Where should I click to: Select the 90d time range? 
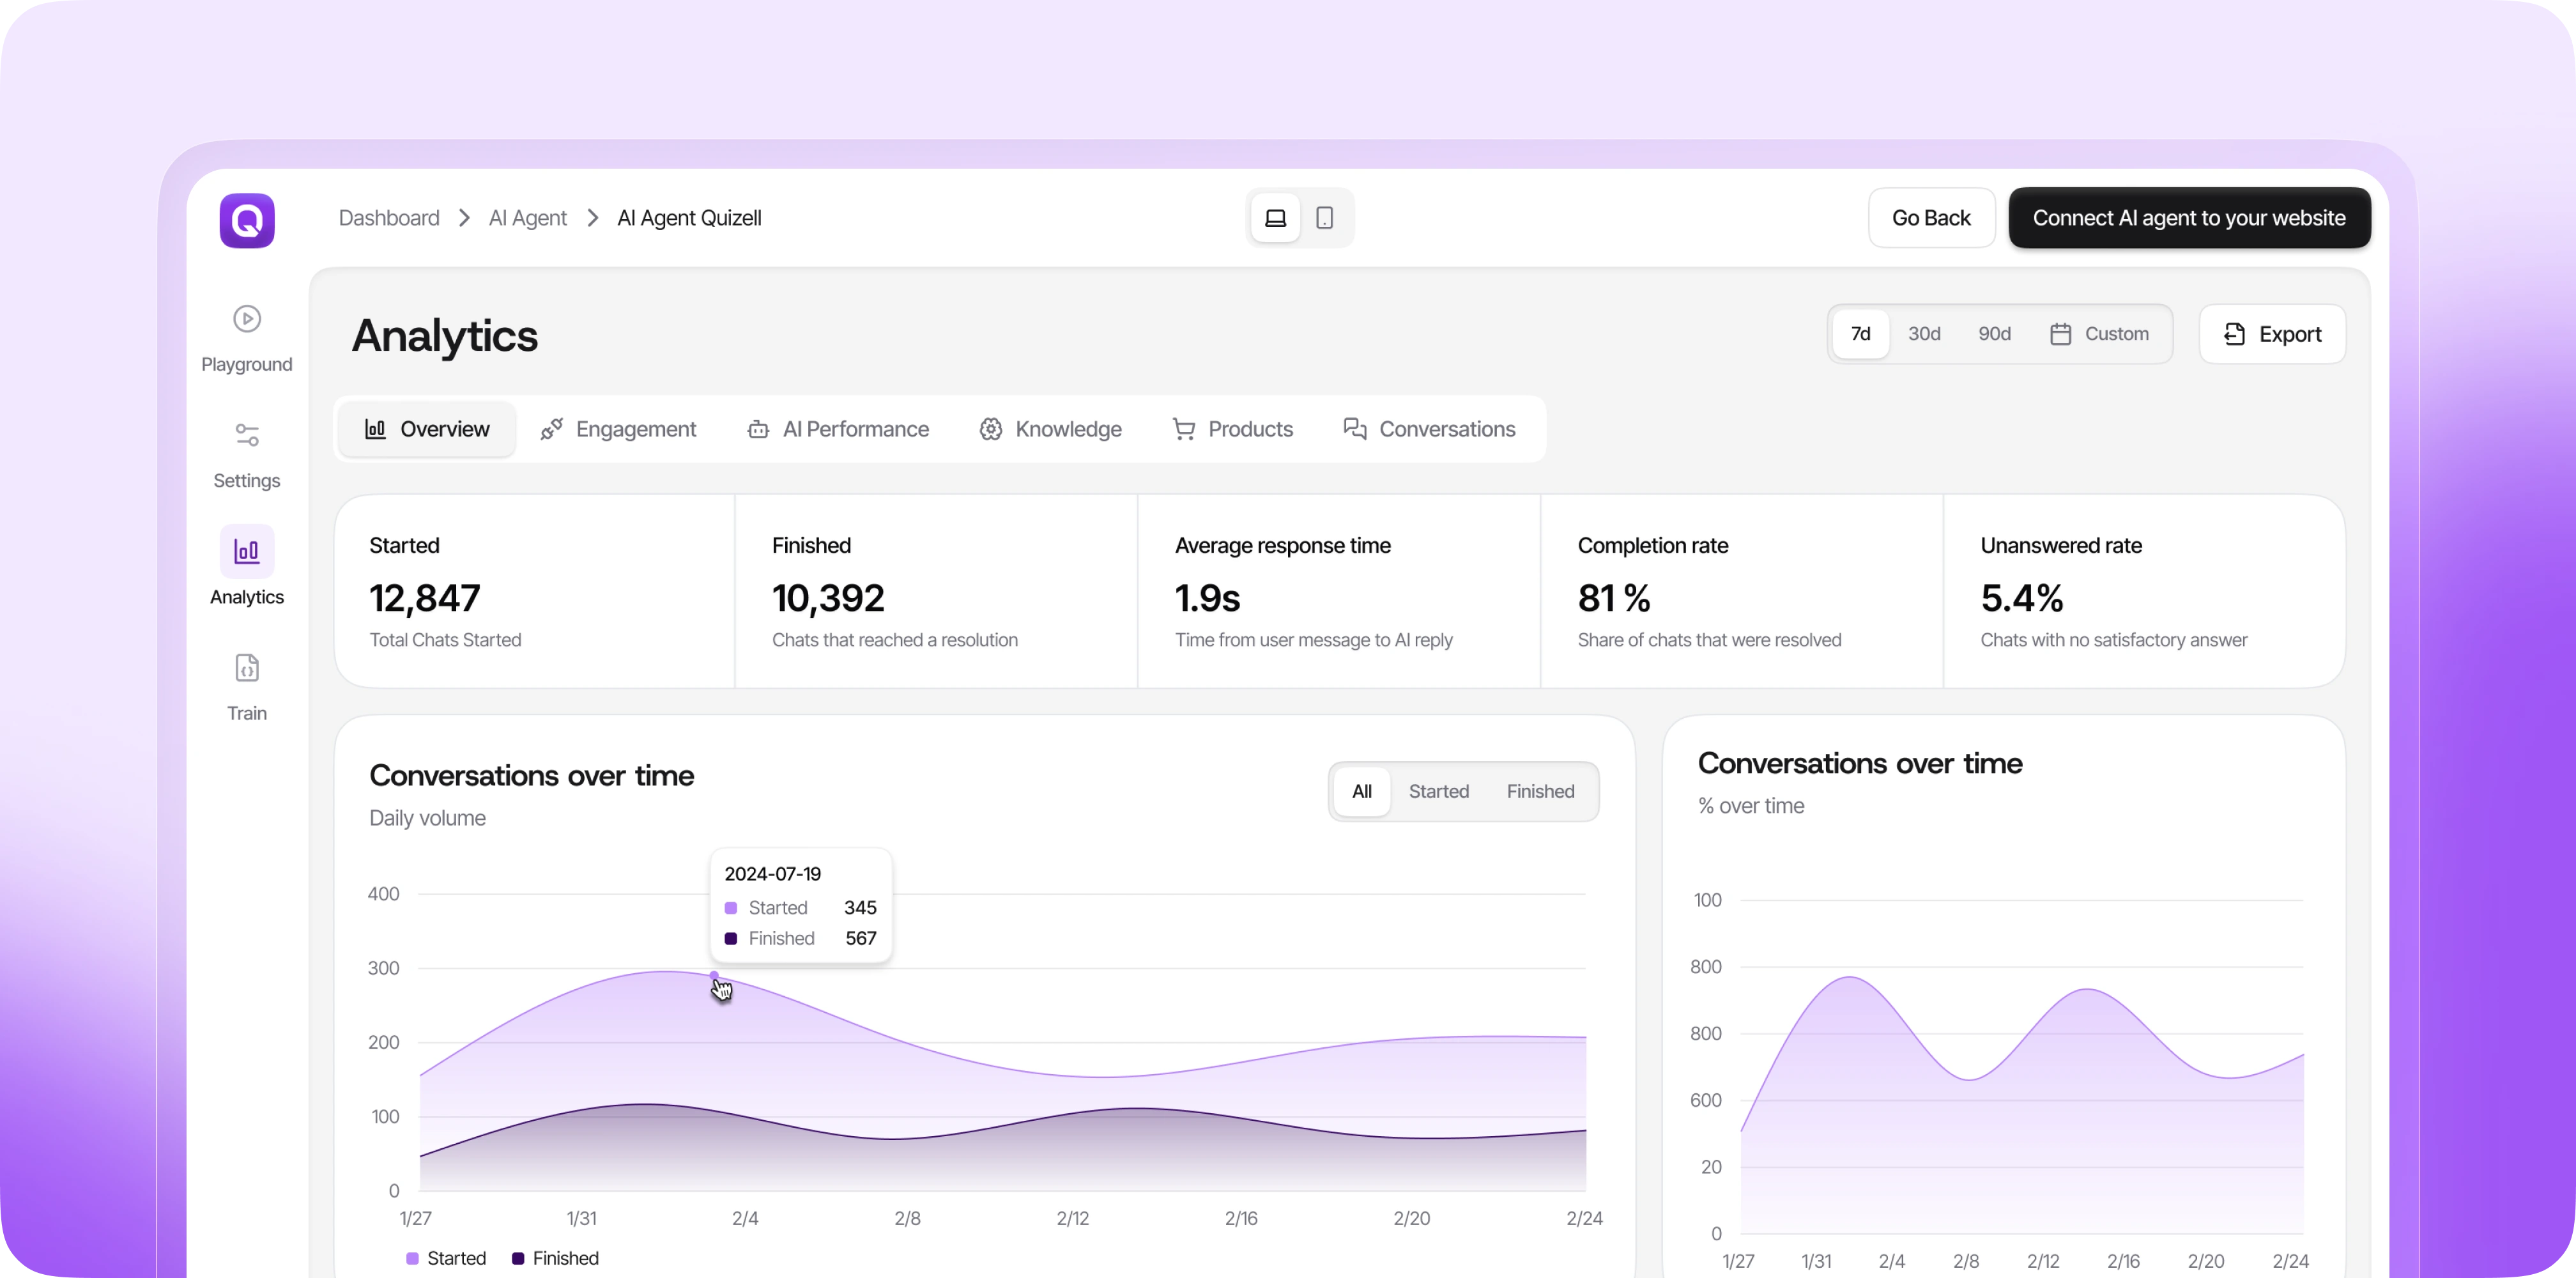click(x=1995, y=334)
